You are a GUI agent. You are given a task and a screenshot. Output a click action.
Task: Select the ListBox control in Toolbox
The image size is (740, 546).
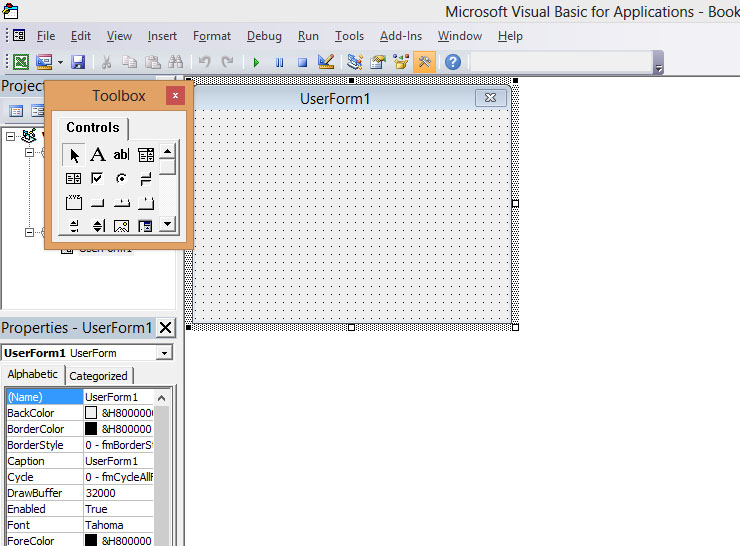coord(73,178)
